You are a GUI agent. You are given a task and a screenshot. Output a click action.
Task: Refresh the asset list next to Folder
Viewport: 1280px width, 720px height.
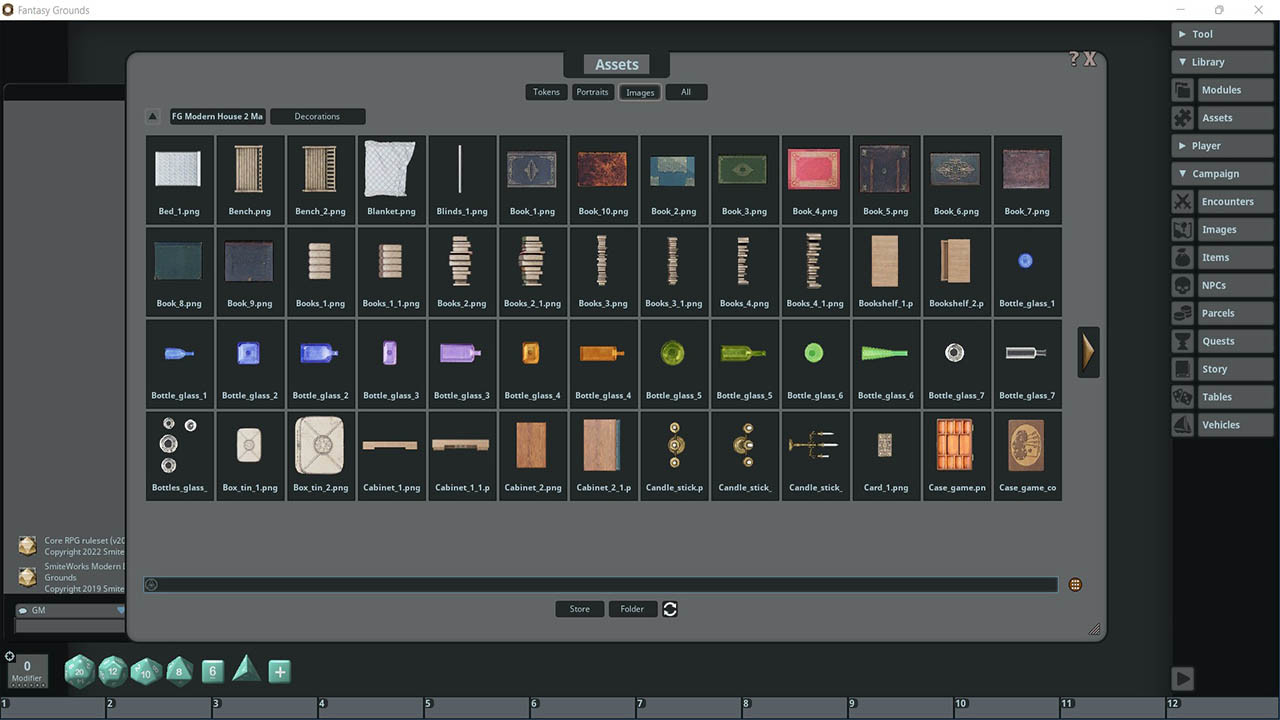pyautogui.click(x=669, y=608)
